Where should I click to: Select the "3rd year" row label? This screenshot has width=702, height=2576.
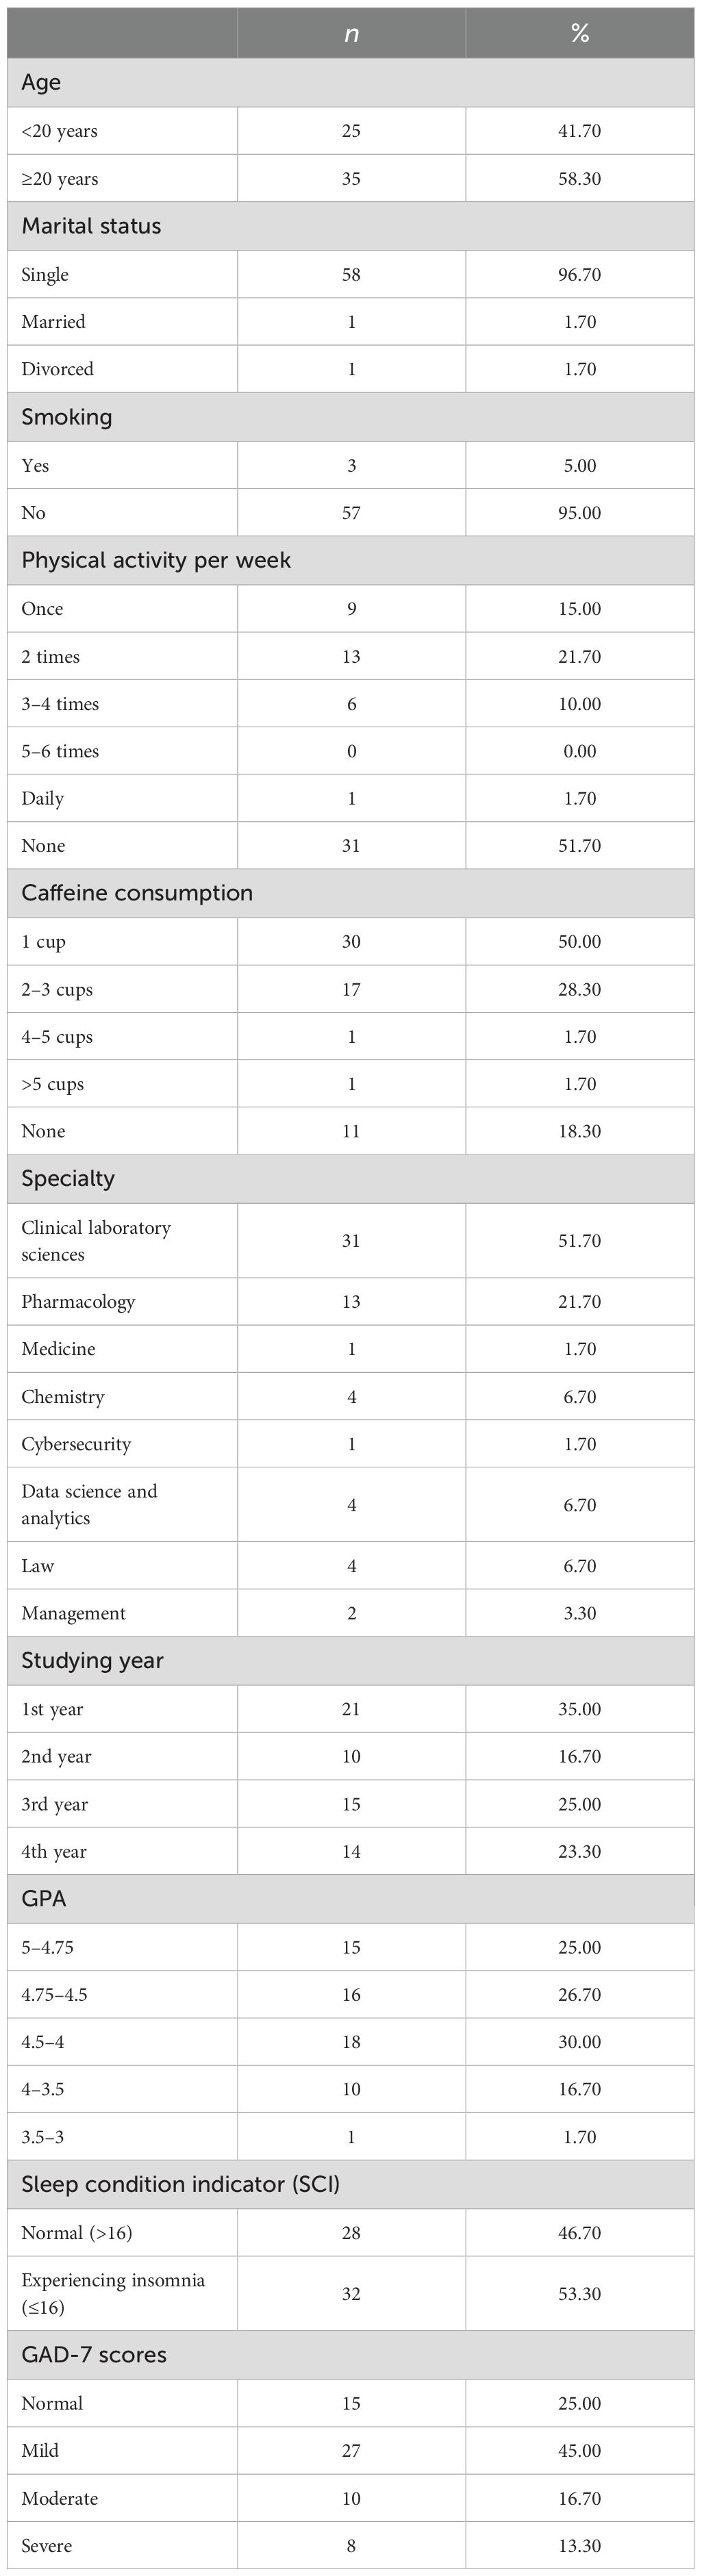pos(54,1804)
